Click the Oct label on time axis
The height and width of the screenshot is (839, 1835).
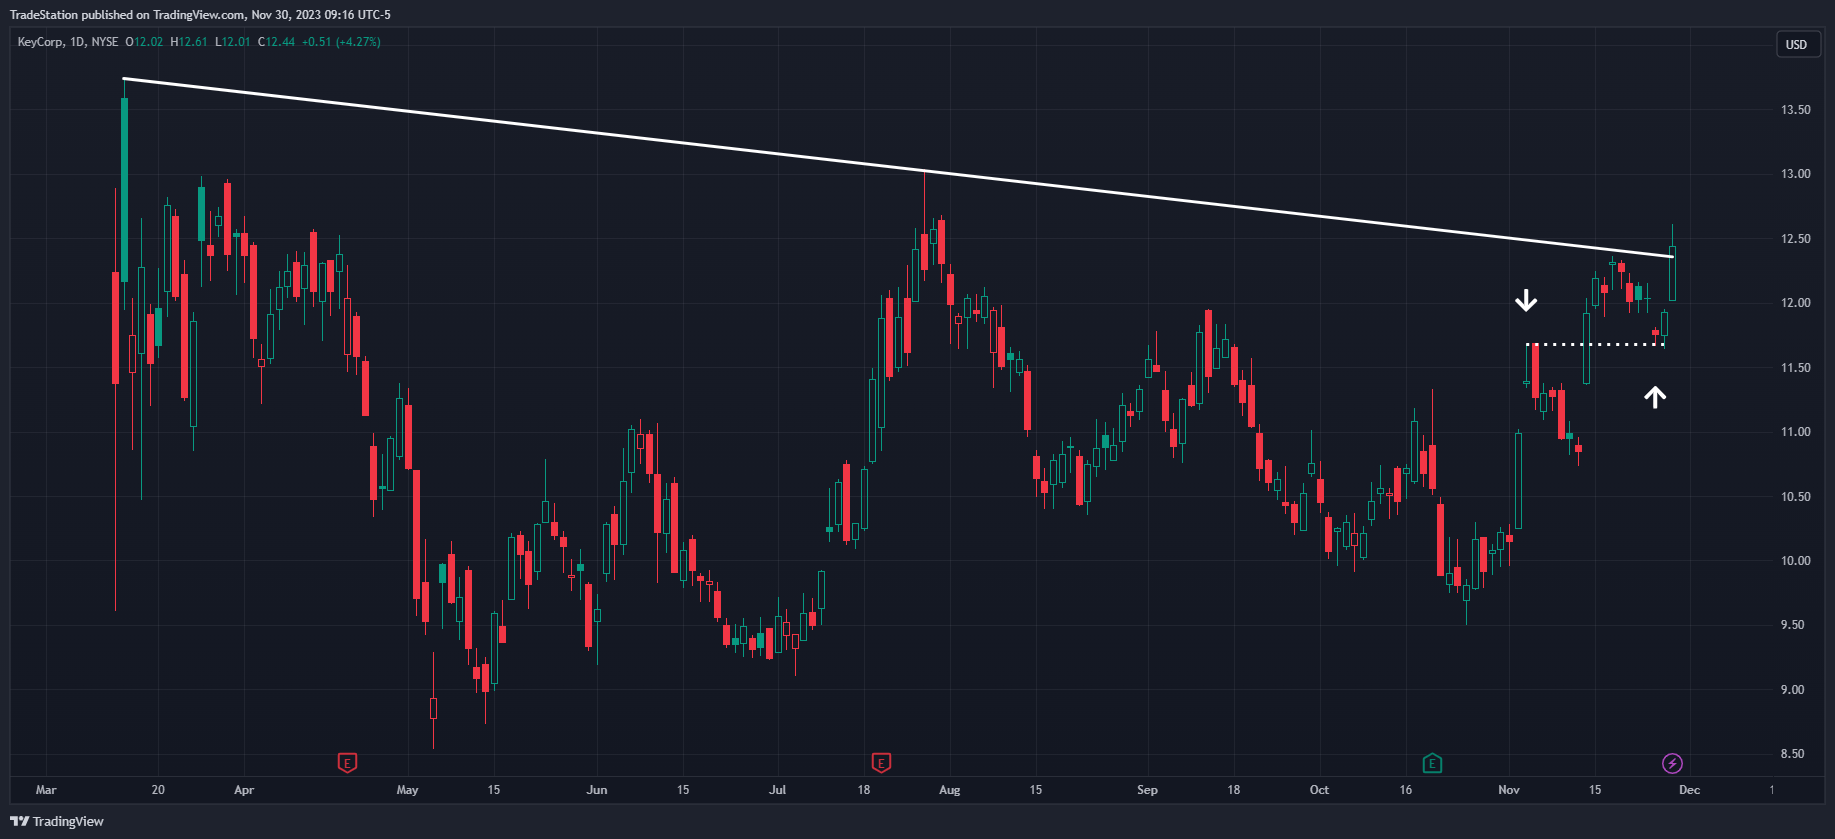click(x=1319, y=790)
